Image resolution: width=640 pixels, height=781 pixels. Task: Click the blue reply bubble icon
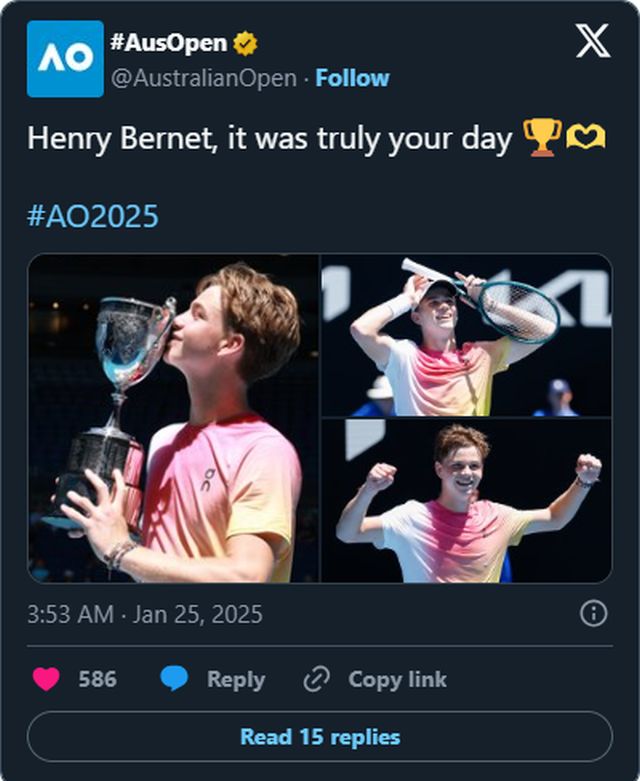pyautogui.click(x=174, y=679)
